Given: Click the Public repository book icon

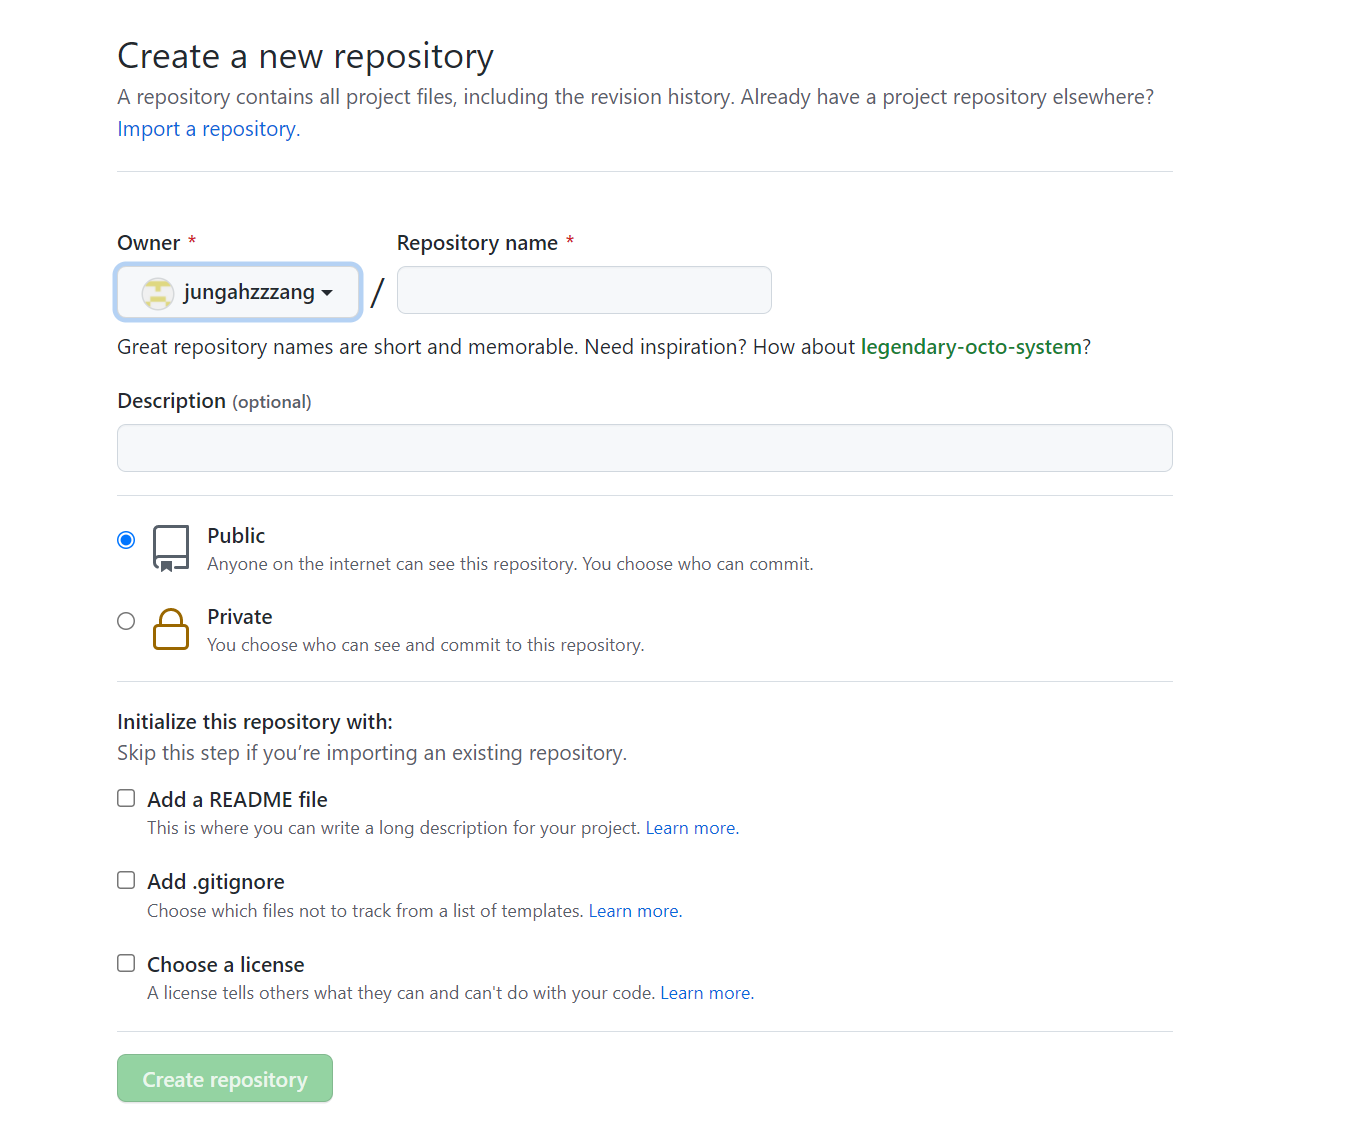Looking at the screenshot, I should coord(171,549).
